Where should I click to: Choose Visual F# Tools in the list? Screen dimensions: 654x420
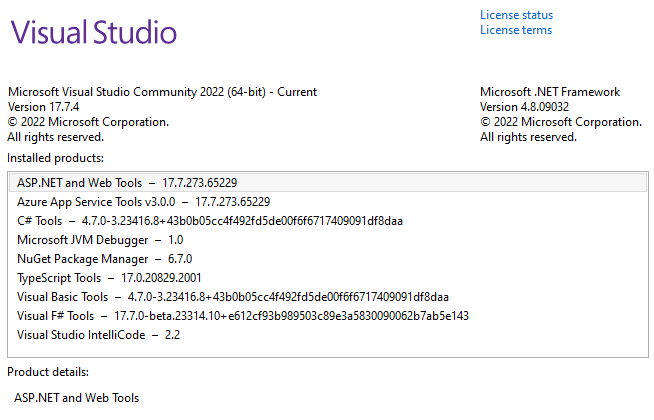click(243, 316)
